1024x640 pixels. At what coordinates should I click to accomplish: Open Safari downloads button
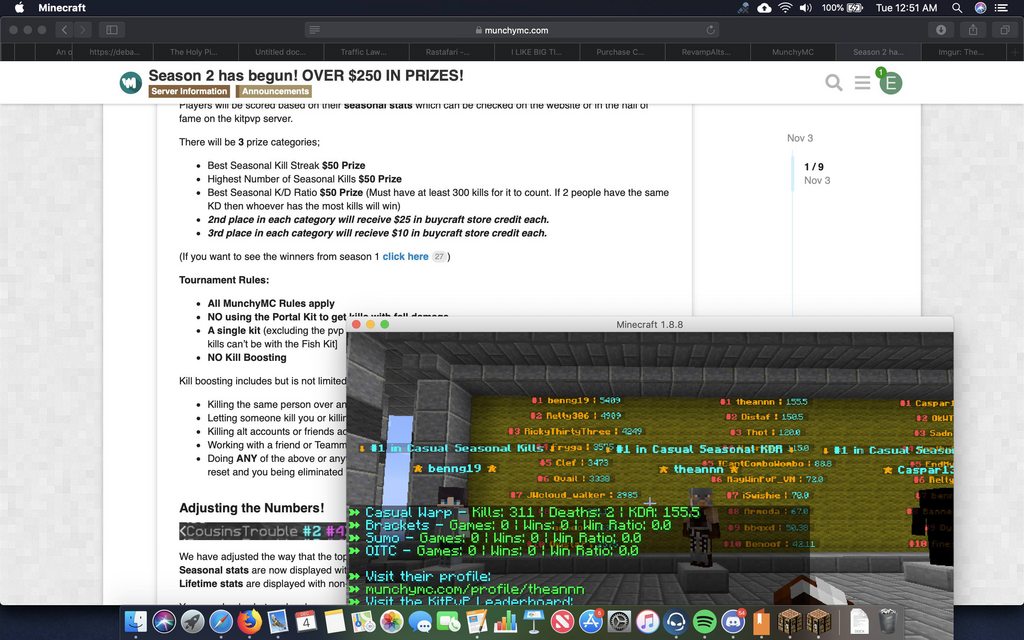[x=941, y=29]
